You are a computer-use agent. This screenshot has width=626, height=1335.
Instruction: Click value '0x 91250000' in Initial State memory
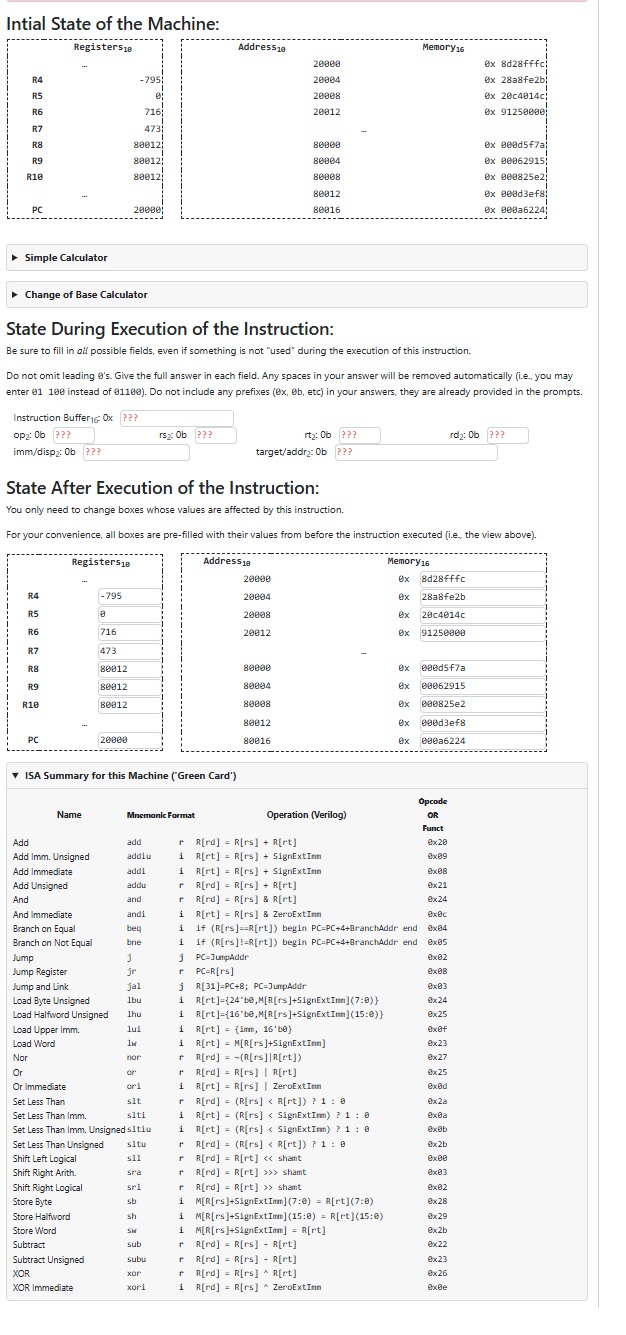(515, 112)
